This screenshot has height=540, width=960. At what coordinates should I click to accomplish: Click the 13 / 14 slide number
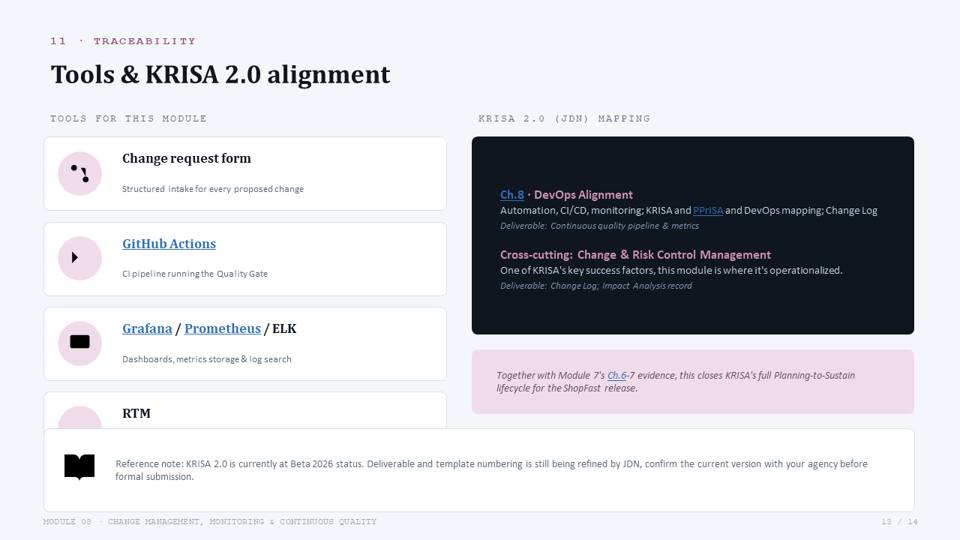point(899,522)
